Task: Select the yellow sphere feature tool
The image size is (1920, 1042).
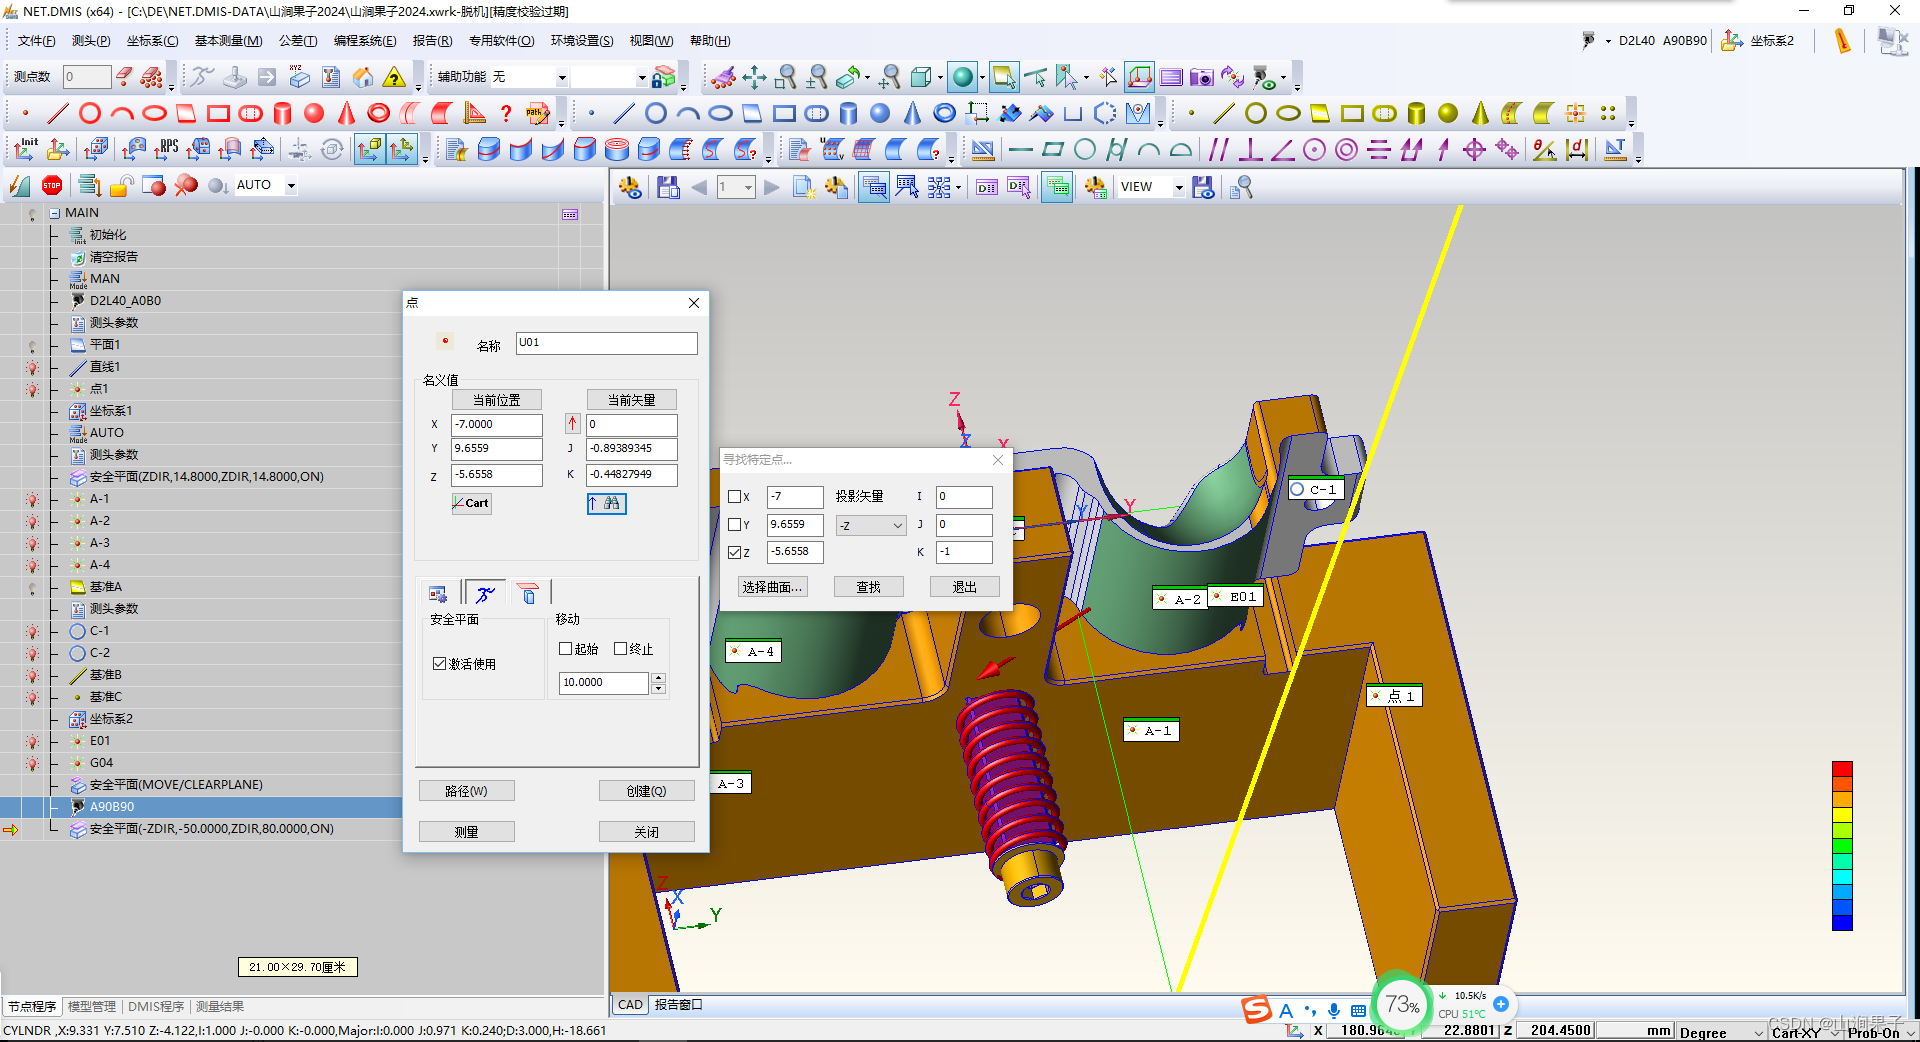Action: click(x=1448, y=113)
